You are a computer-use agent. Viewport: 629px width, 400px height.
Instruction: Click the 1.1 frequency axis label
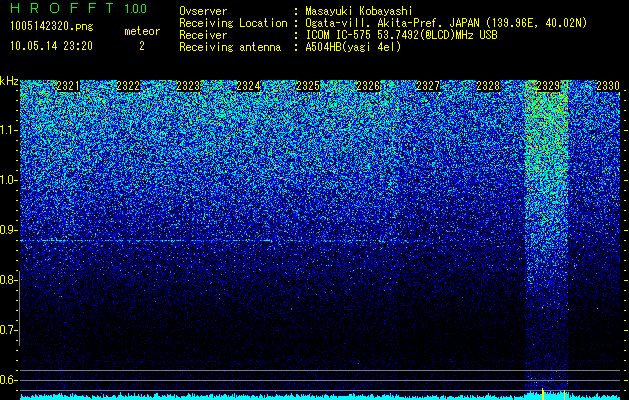pyautogui.click(x=8, y=130)
